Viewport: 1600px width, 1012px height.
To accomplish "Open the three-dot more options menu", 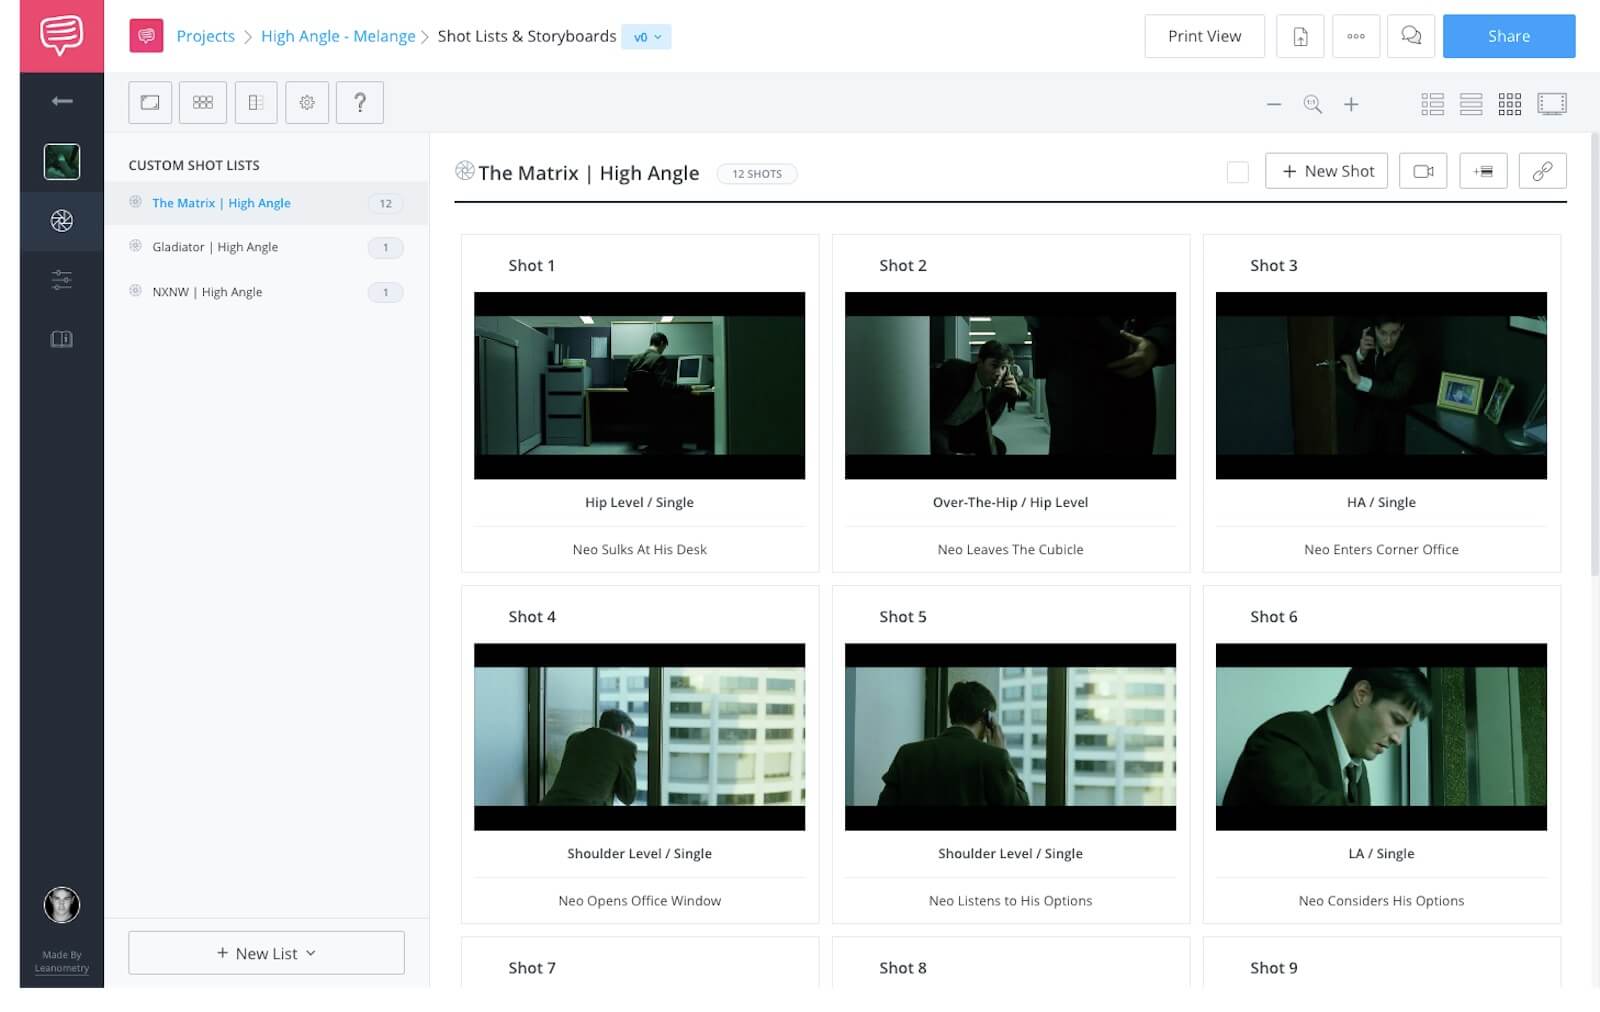I will 1356,35.
